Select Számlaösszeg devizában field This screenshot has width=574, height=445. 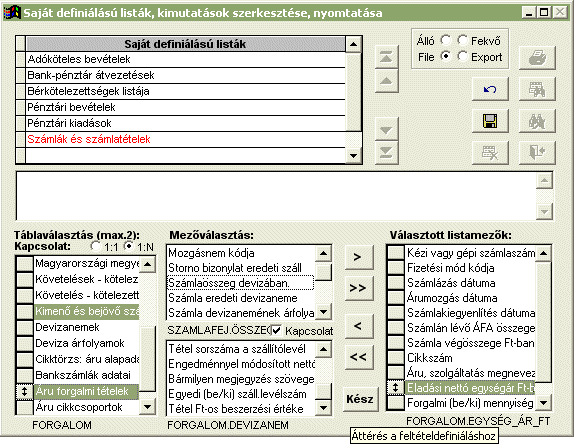click(x=241, y=283)
